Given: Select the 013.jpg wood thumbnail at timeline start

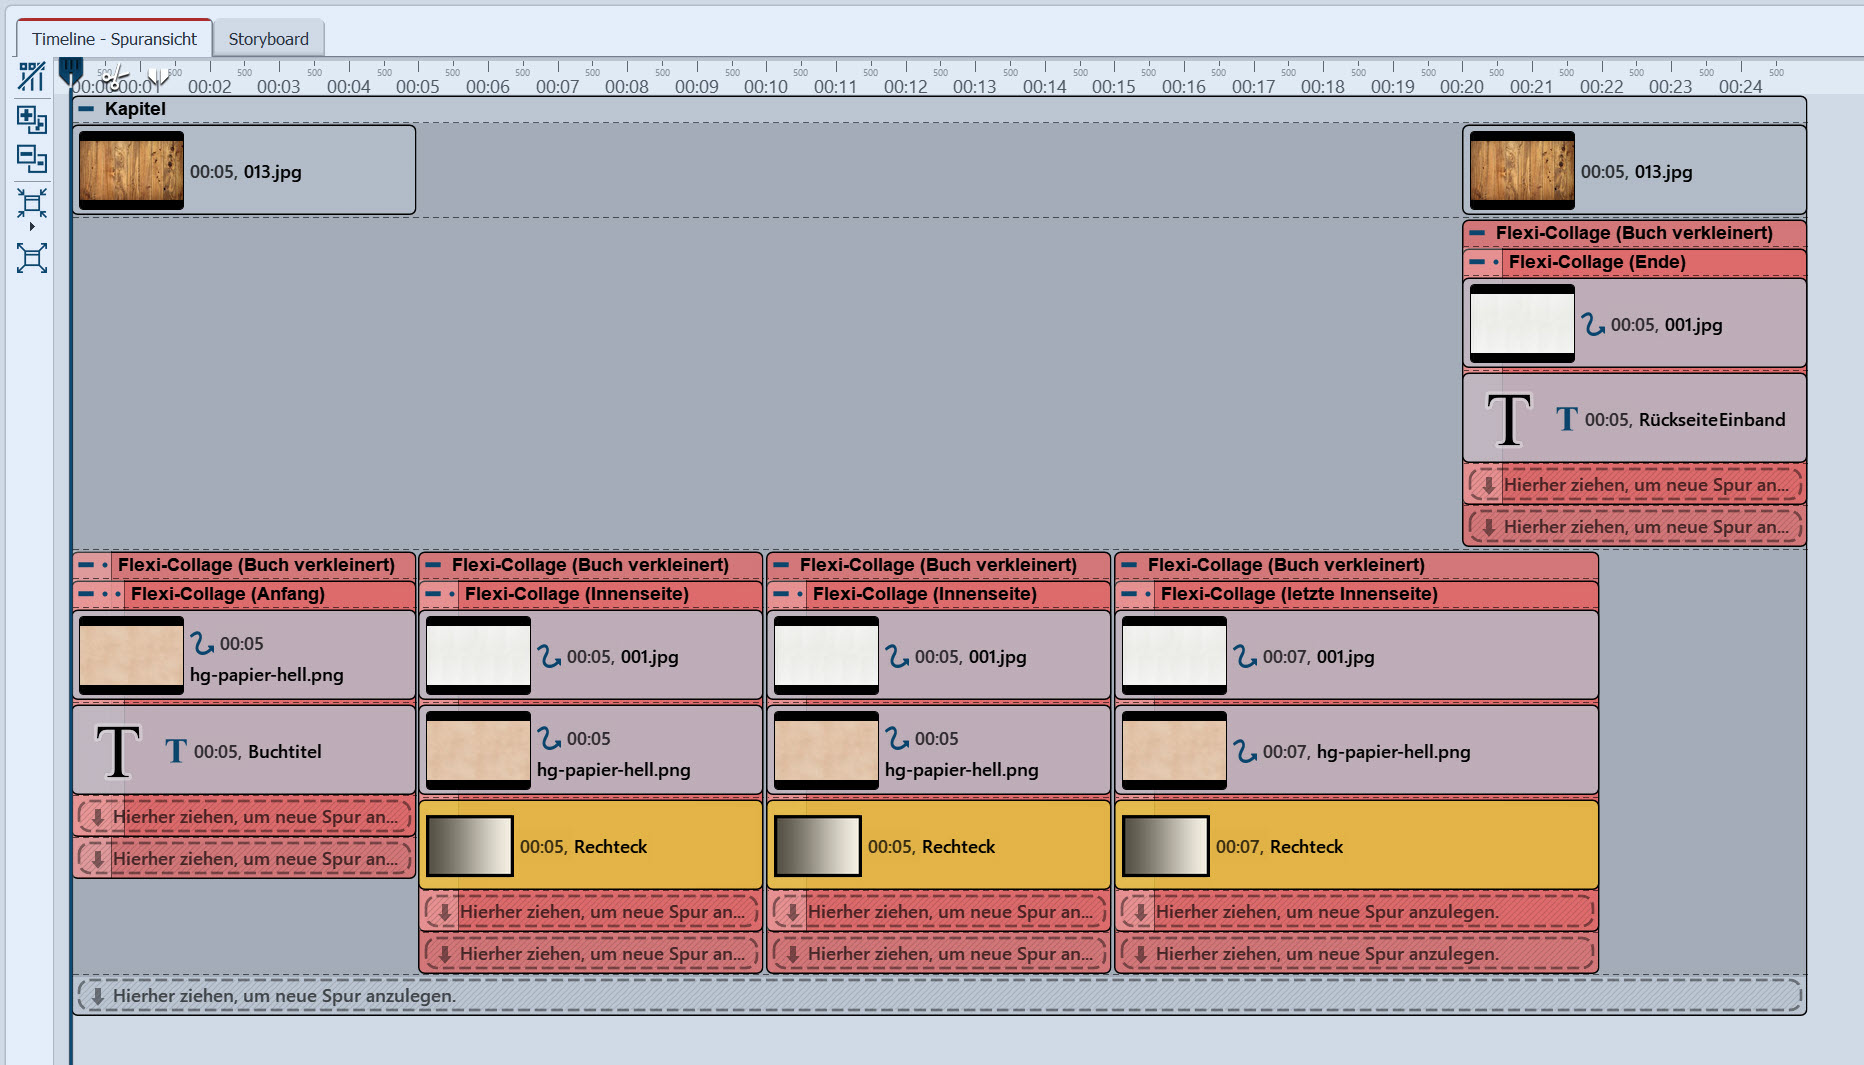Looking at the screenshot, I should click(131, 170).
